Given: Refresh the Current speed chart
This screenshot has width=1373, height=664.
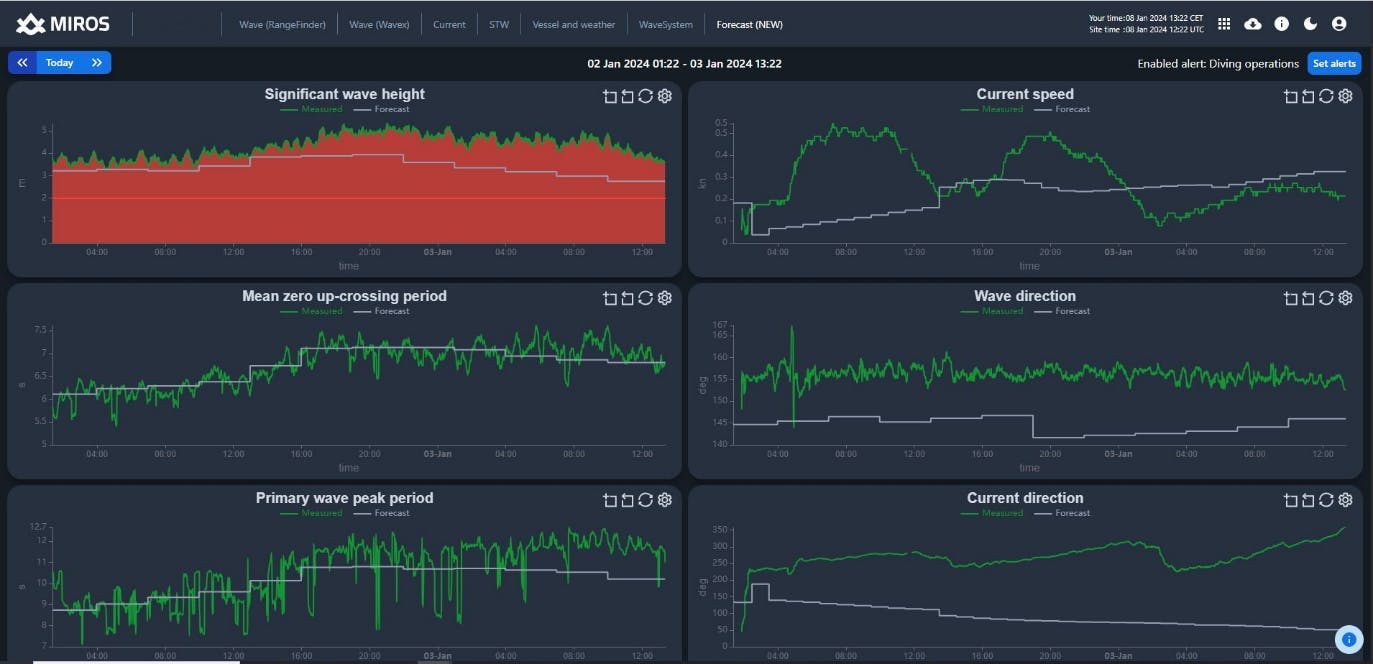Looking at the screenshot, I should (1326, 96).
